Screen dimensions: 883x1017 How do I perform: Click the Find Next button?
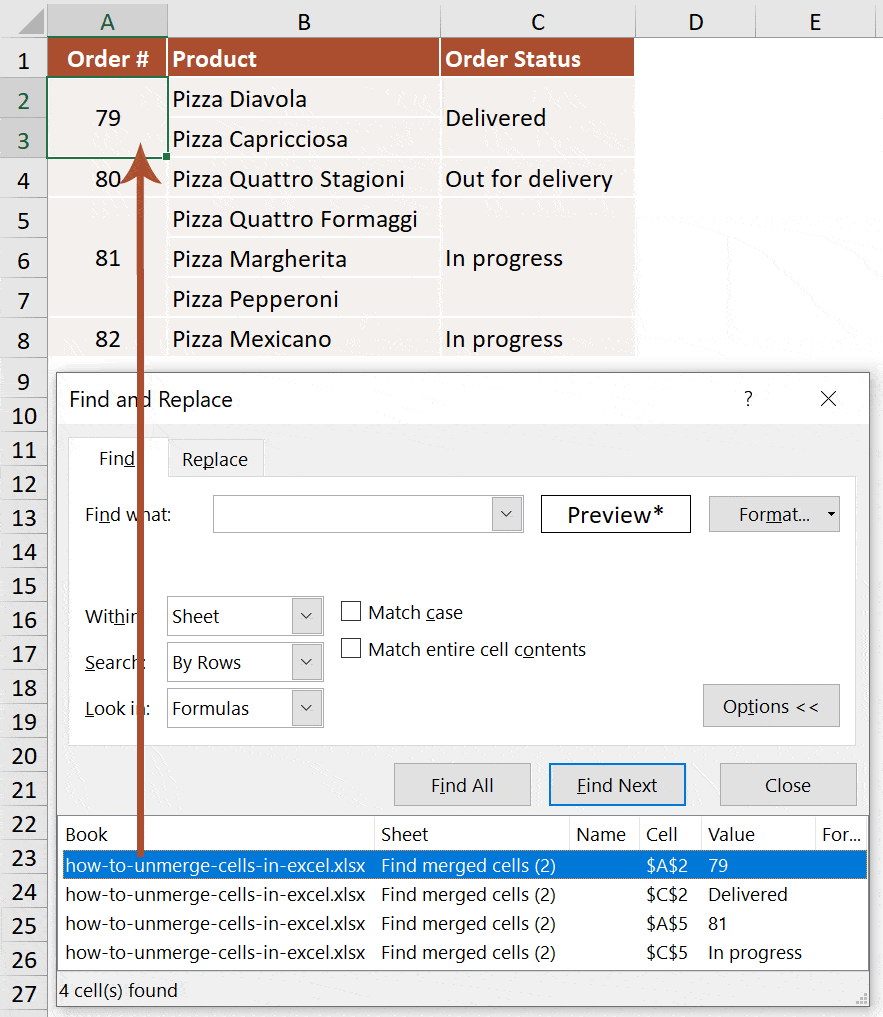point(617,784)
